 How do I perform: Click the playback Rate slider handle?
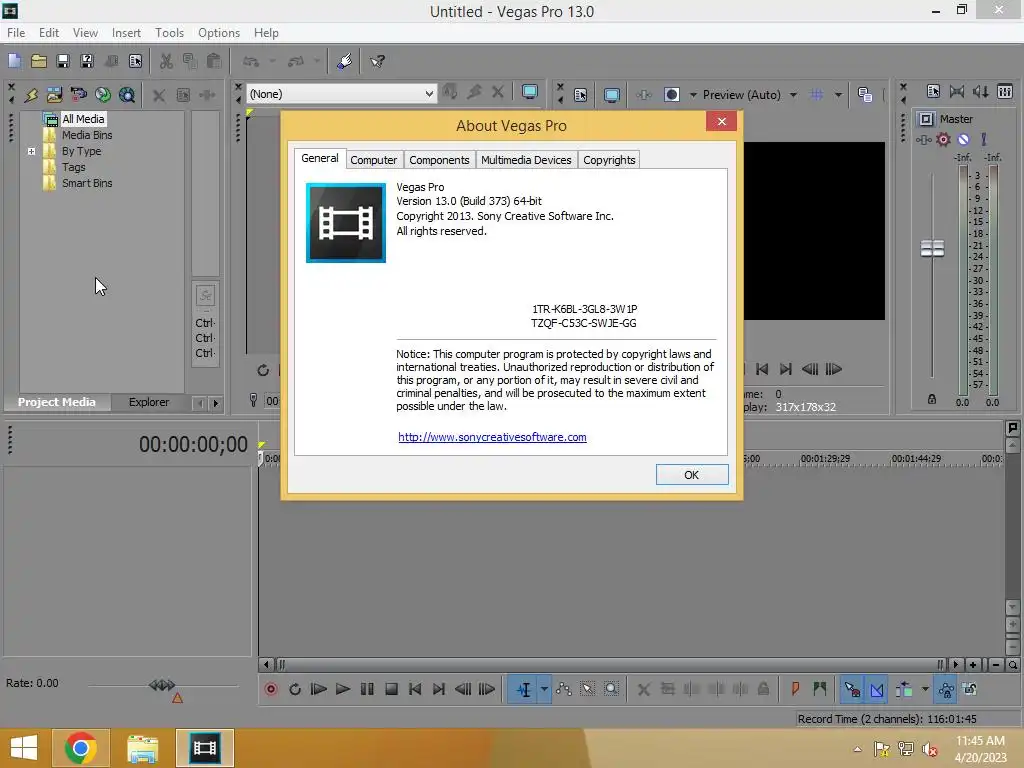162,685
